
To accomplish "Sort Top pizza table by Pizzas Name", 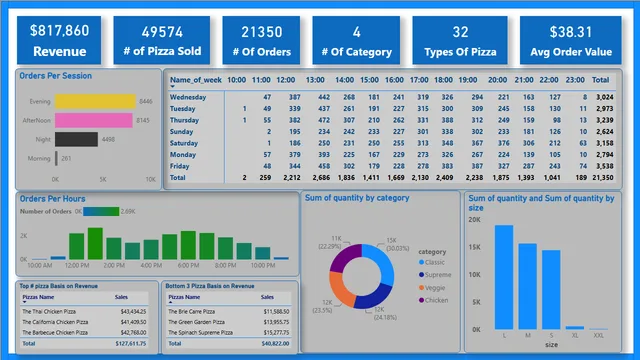I will click(x=38, y=297).
